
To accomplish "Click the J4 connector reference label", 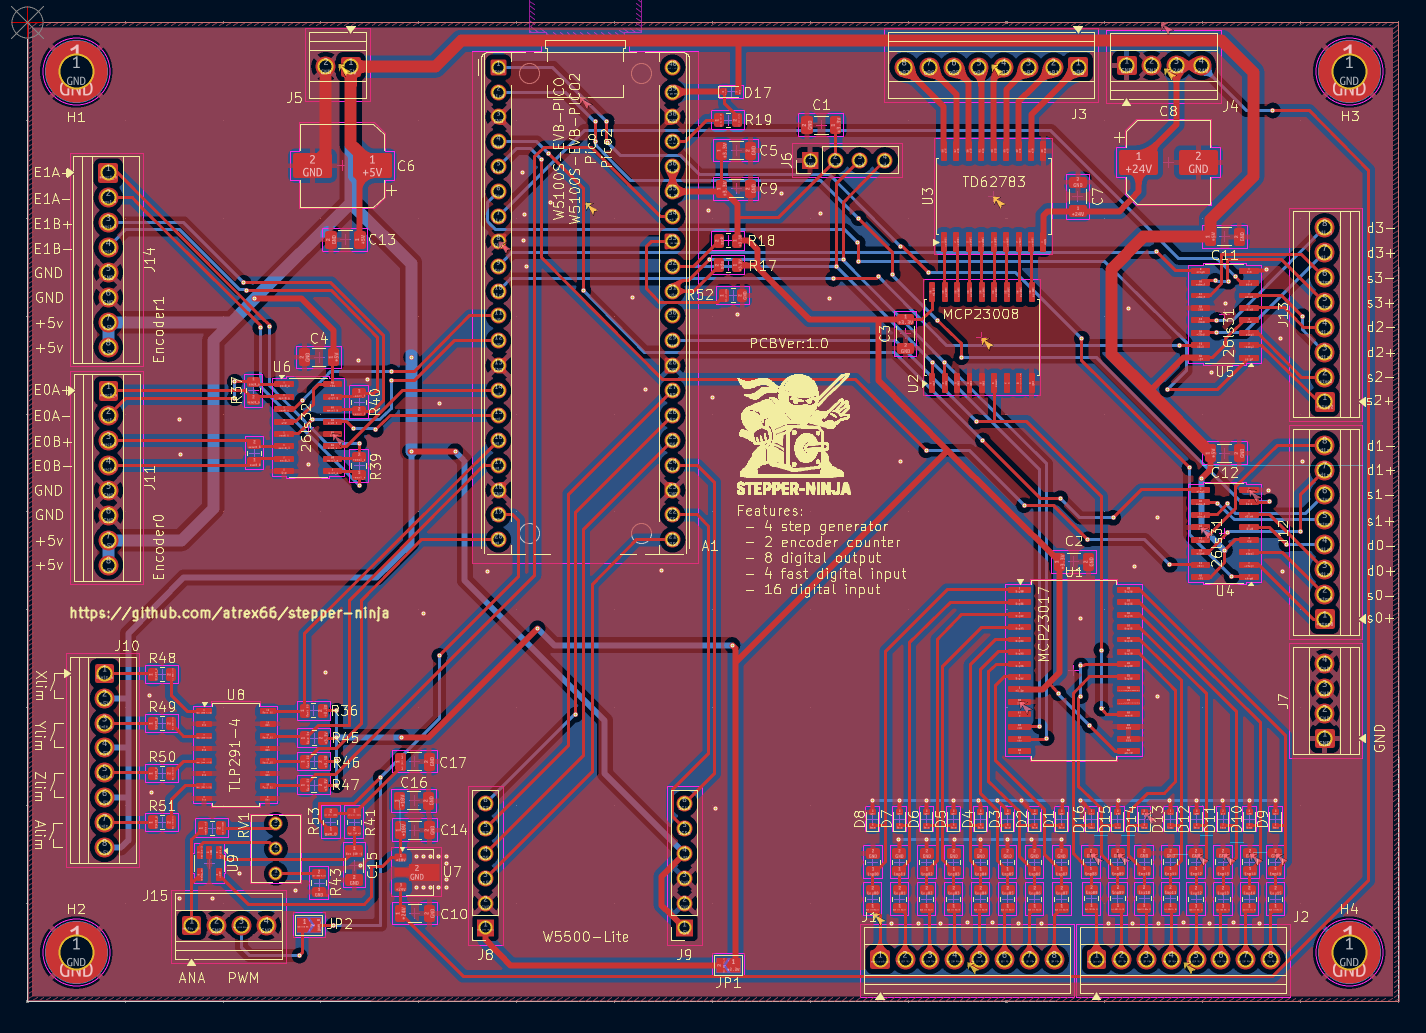I will 1230,106.
